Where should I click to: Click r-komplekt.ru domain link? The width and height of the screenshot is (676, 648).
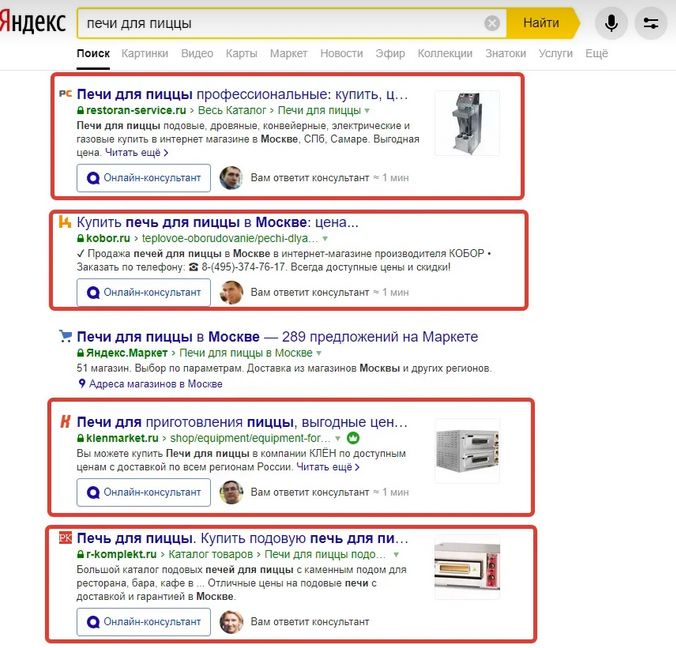pyautogui.click(x=121, y=554)
